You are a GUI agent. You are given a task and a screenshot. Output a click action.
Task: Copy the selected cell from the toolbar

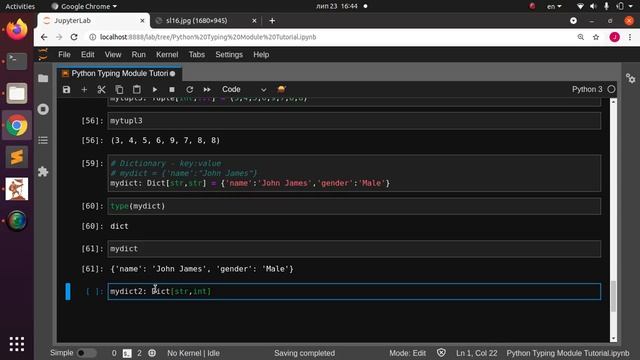point(119,89)
